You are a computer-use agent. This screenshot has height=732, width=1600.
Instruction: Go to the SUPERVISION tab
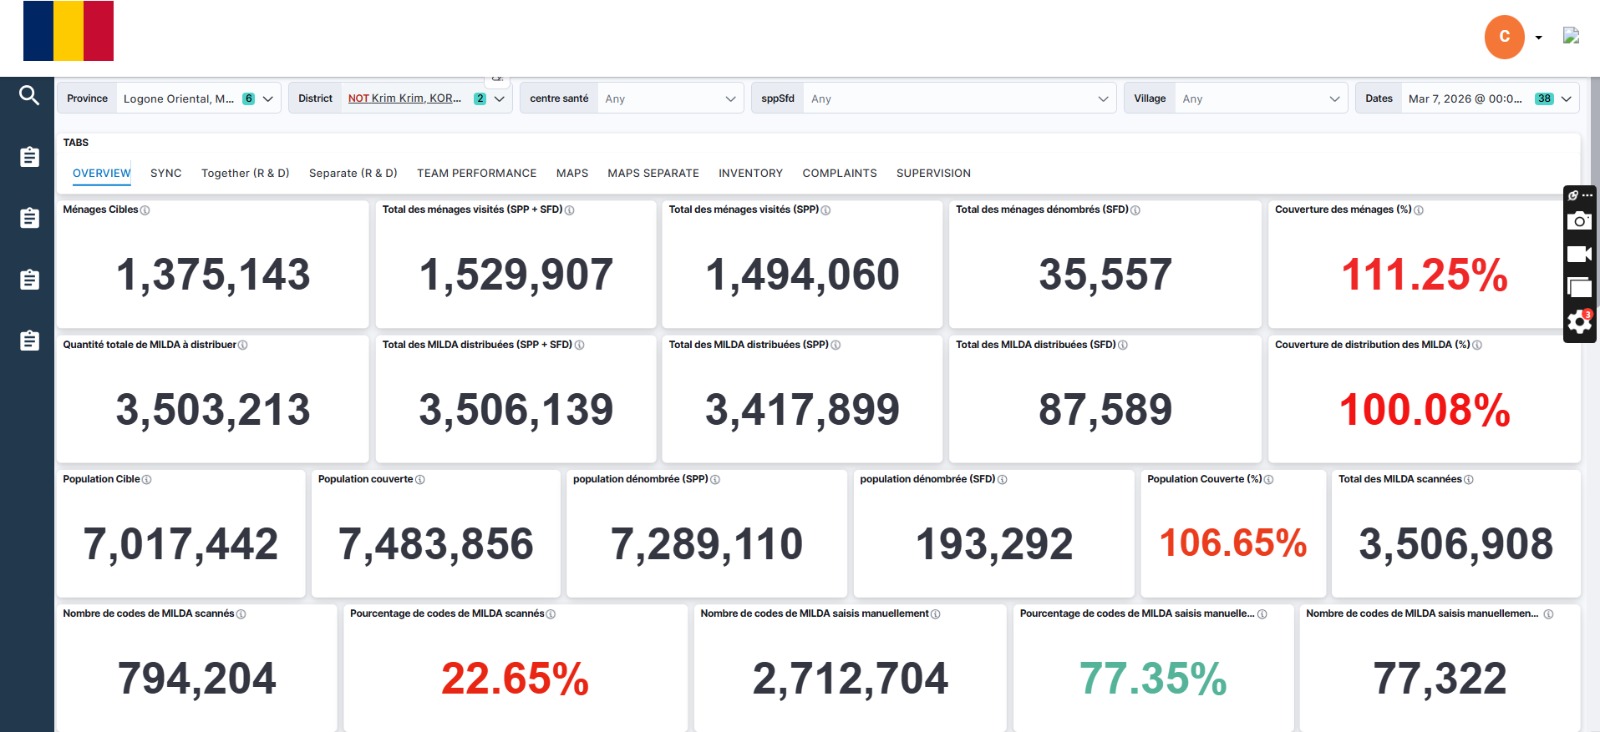pyautogui.click(x=933, y=173)
